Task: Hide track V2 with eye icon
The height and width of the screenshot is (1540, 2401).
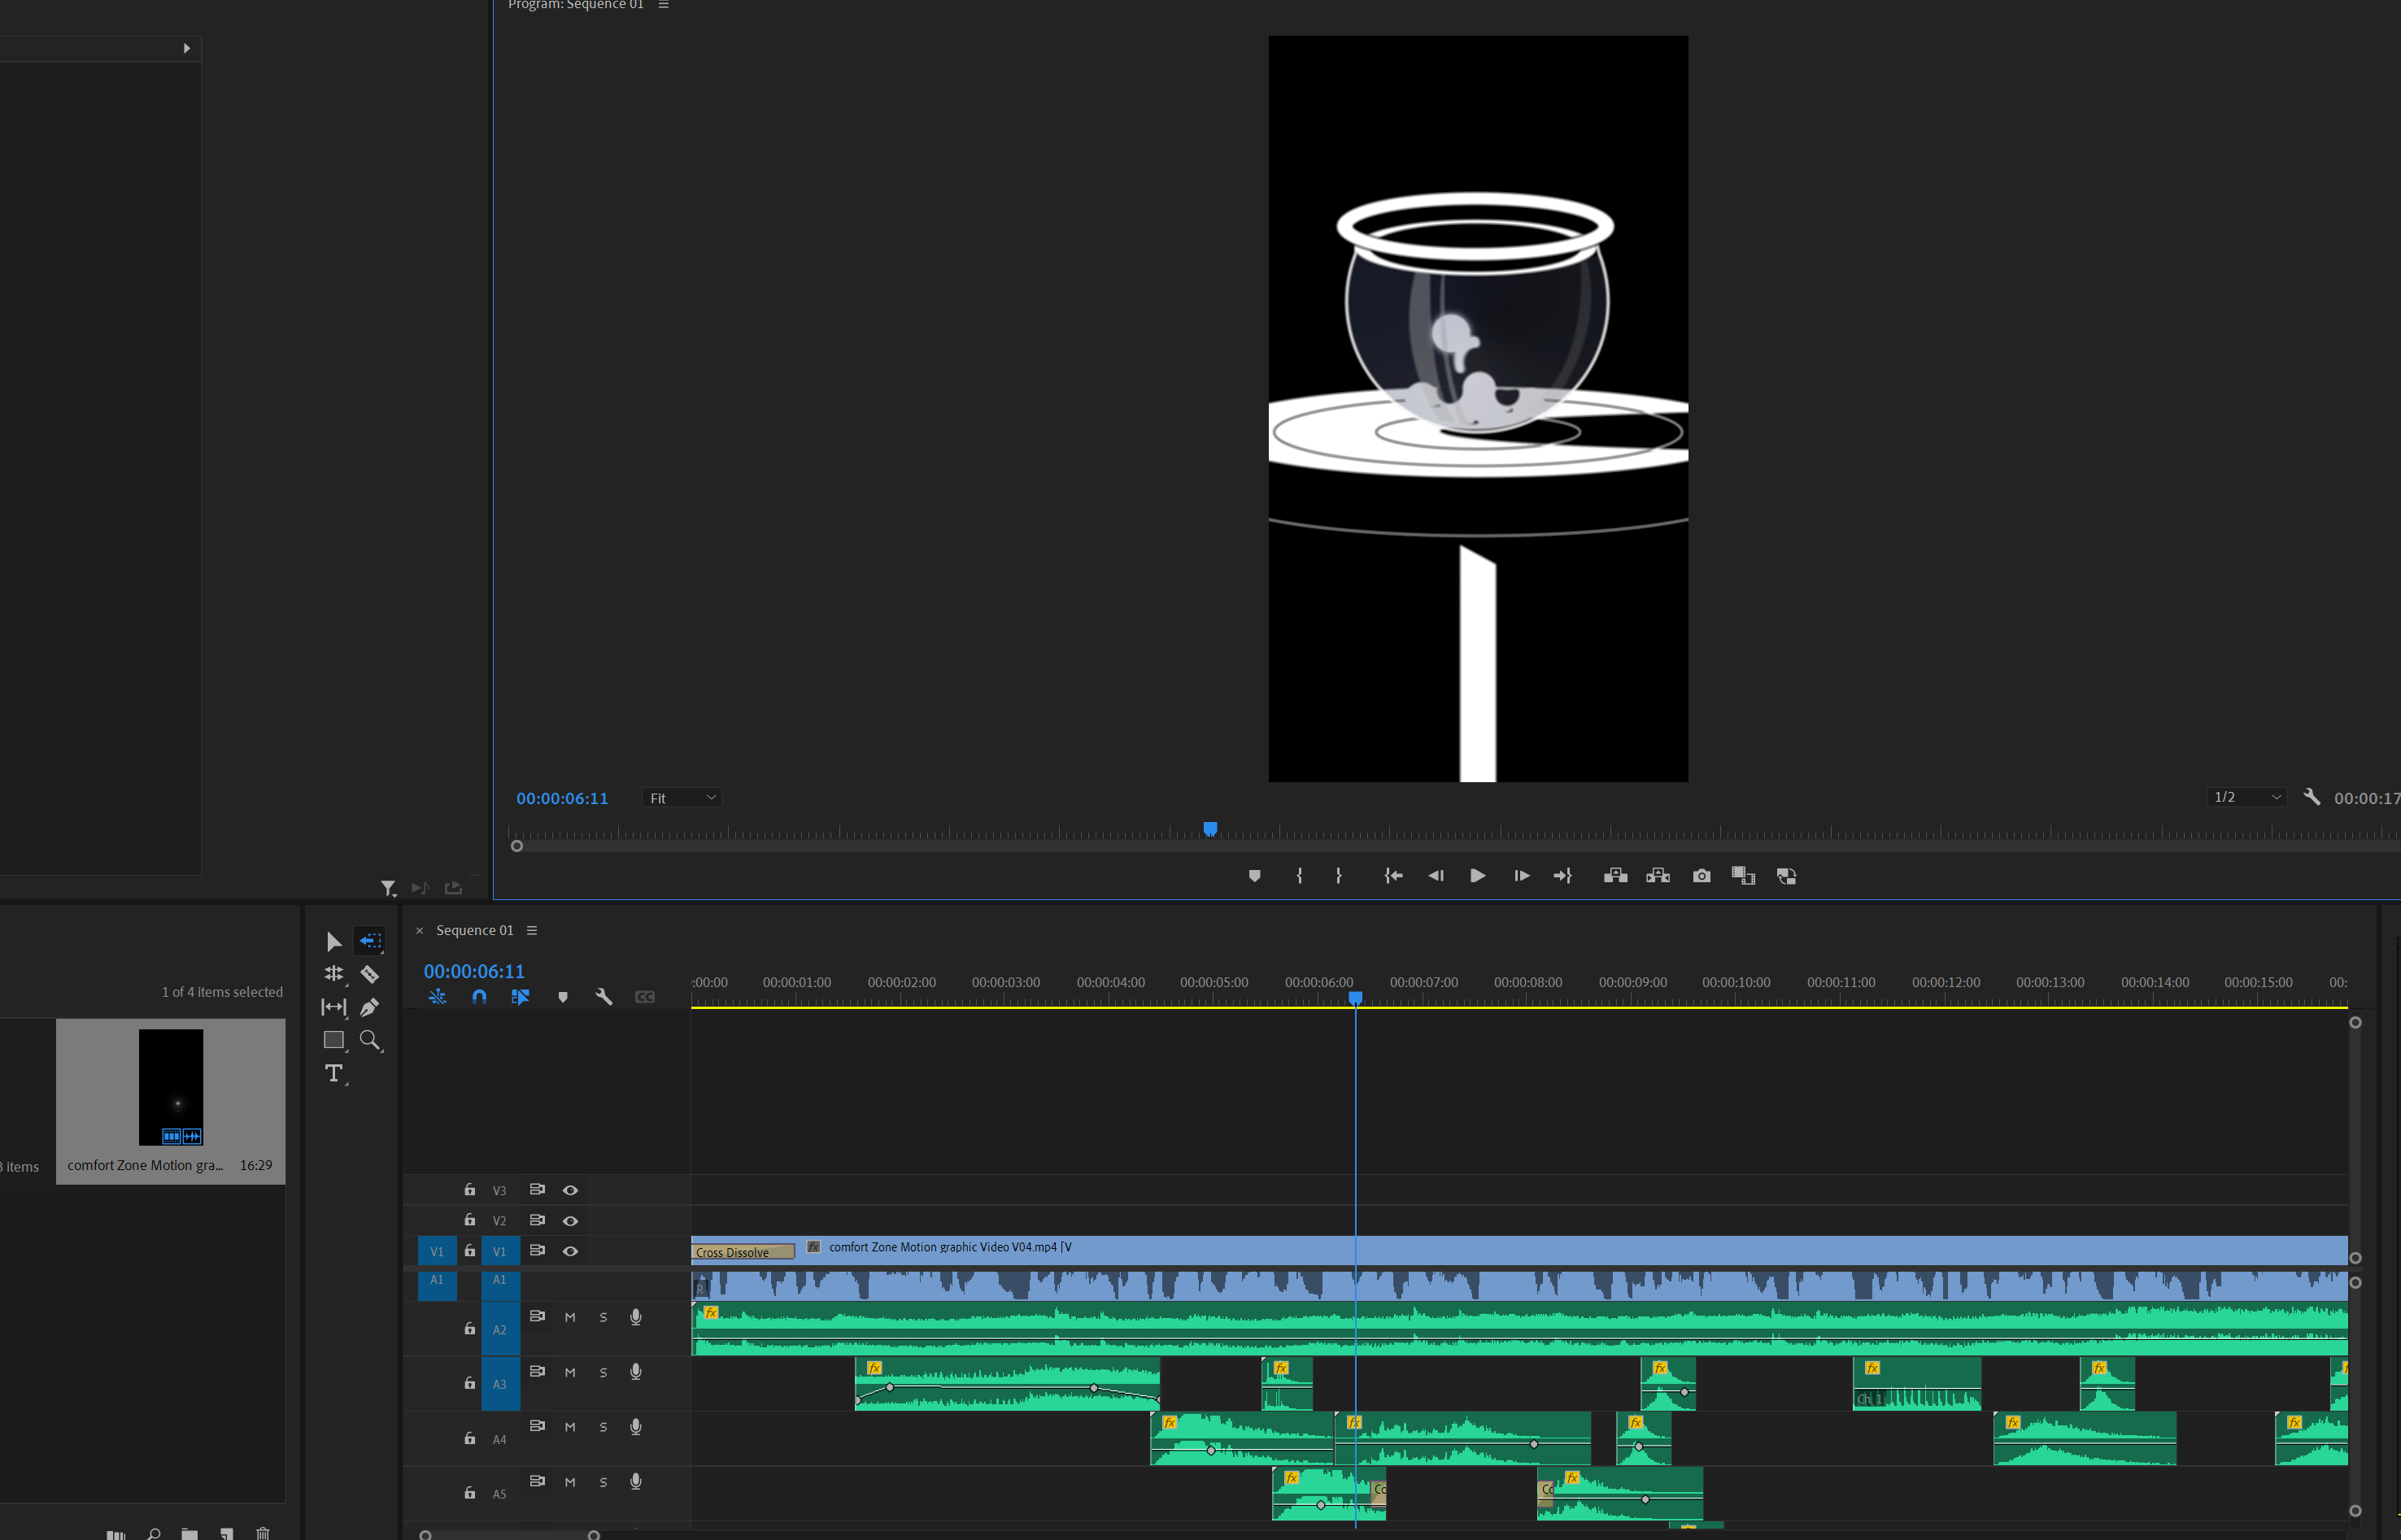Action: [570, 1221]
